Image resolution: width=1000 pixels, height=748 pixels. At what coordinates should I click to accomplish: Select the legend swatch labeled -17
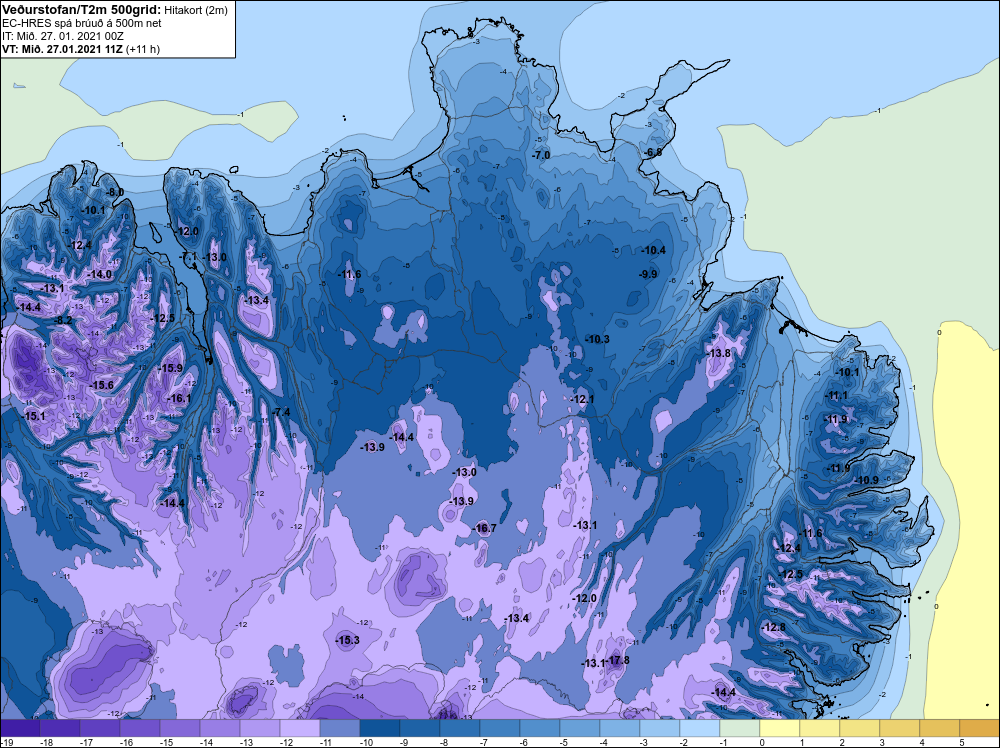pos(99,729)
